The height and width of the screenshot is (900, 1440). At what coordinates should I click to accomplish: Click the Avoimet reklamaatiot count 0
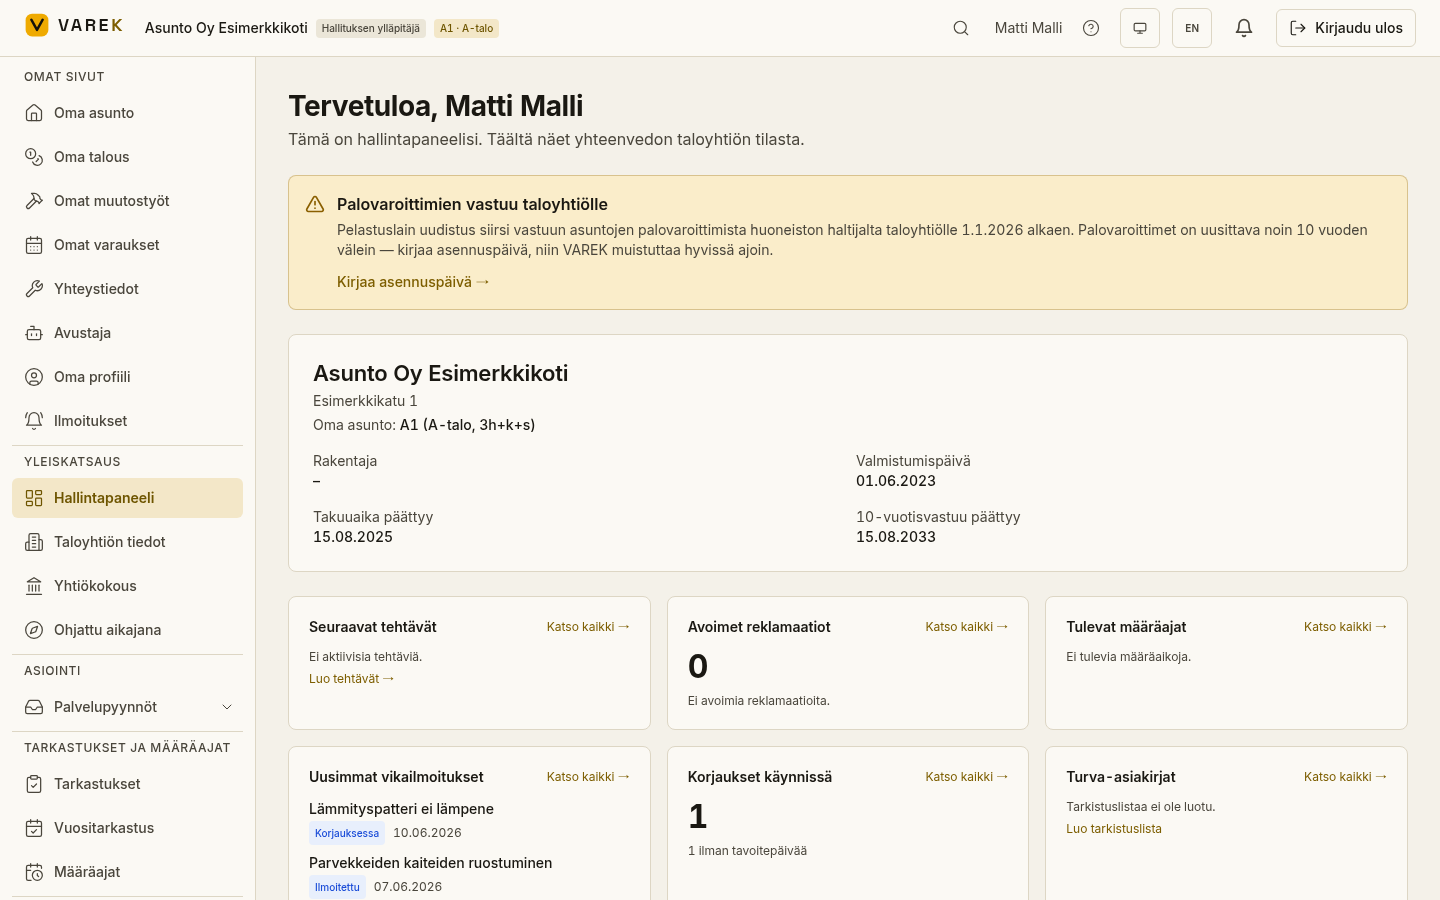698,666
